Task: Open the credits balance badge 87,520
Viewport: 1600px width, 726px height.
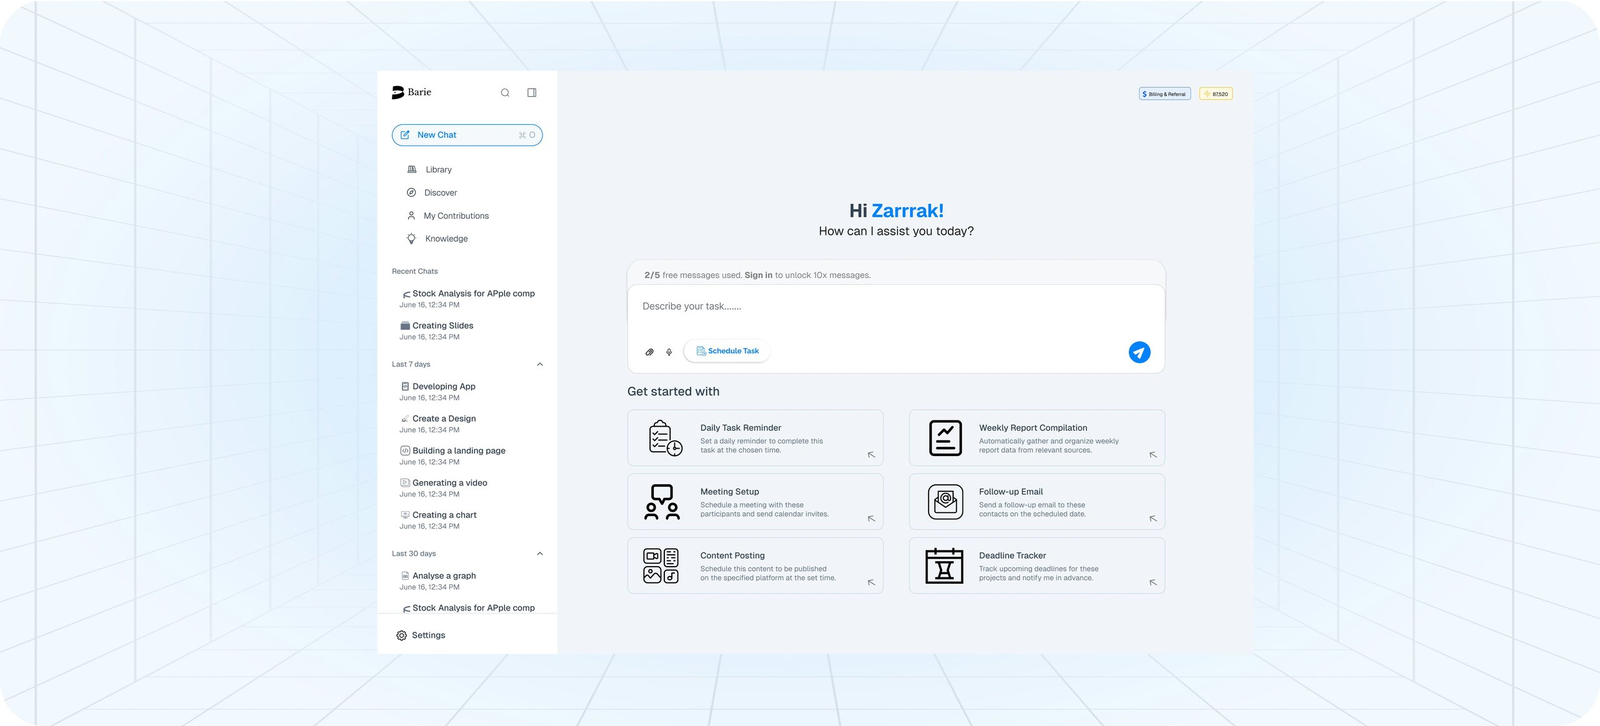Action: [x=1216, y=94]
